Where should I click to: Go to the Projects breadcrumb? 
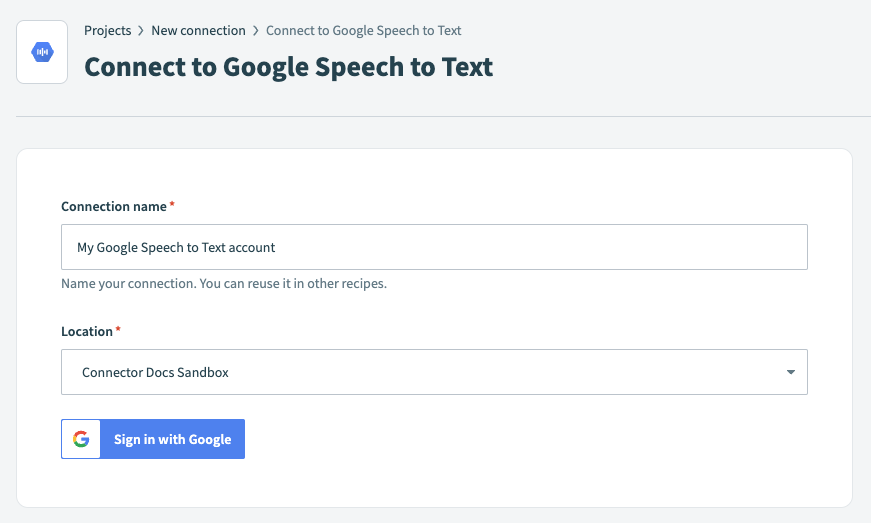point(107,31)
